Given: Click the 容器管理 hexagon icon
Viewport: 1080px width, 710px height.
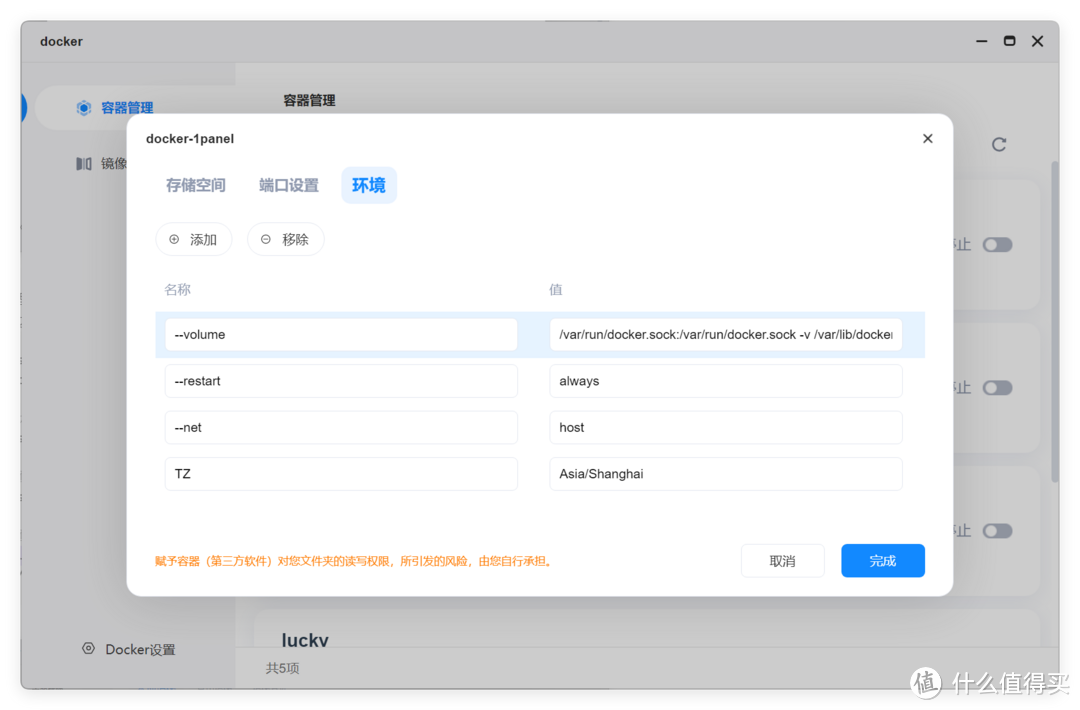Looking at the screenshot, I should (x=83, y=108).
